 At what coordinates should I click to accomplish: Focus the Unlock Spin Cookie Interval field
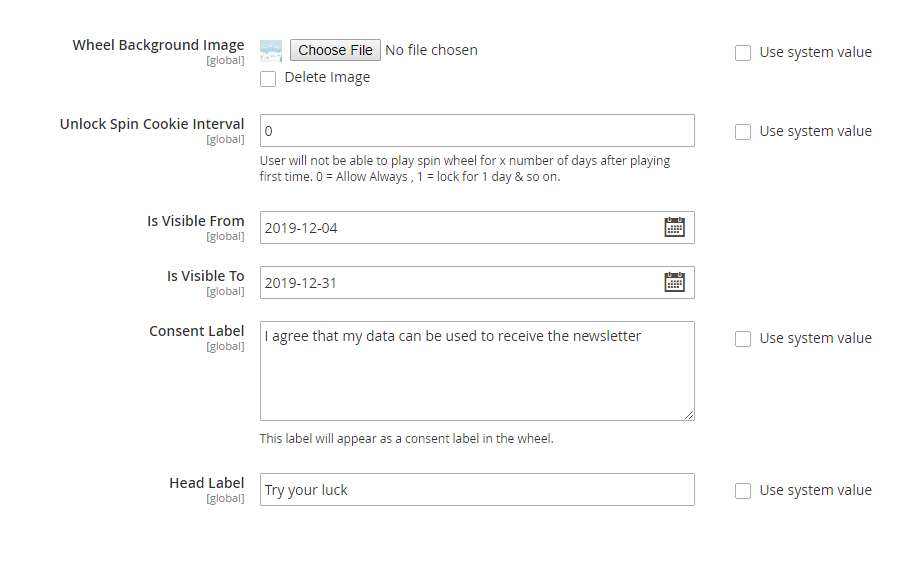click(x=476, y=131)
